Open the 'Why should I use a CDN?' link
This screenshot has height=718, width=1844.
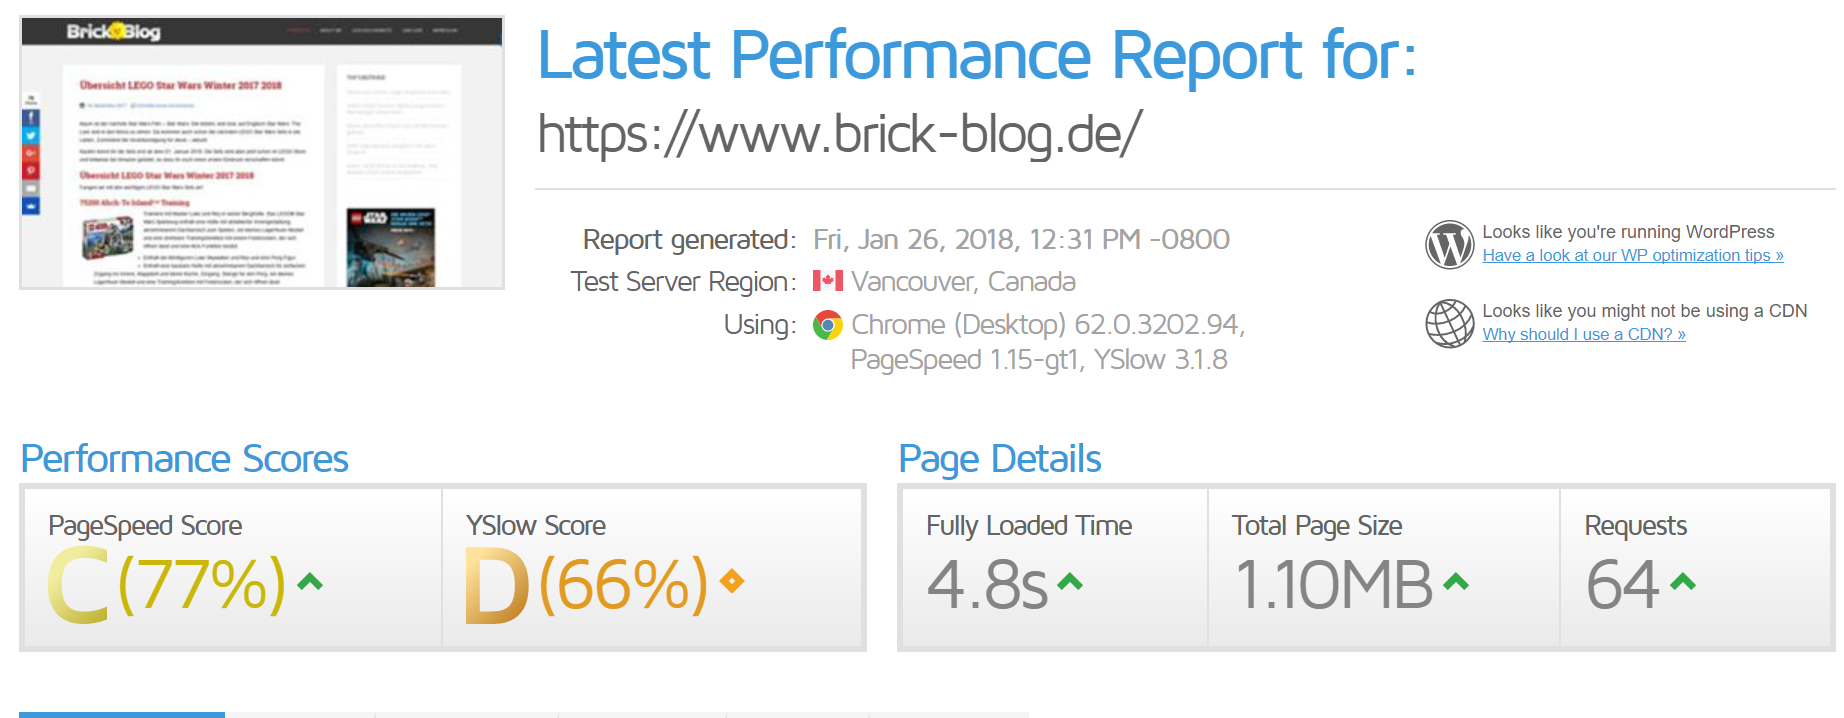point(1584,335)
